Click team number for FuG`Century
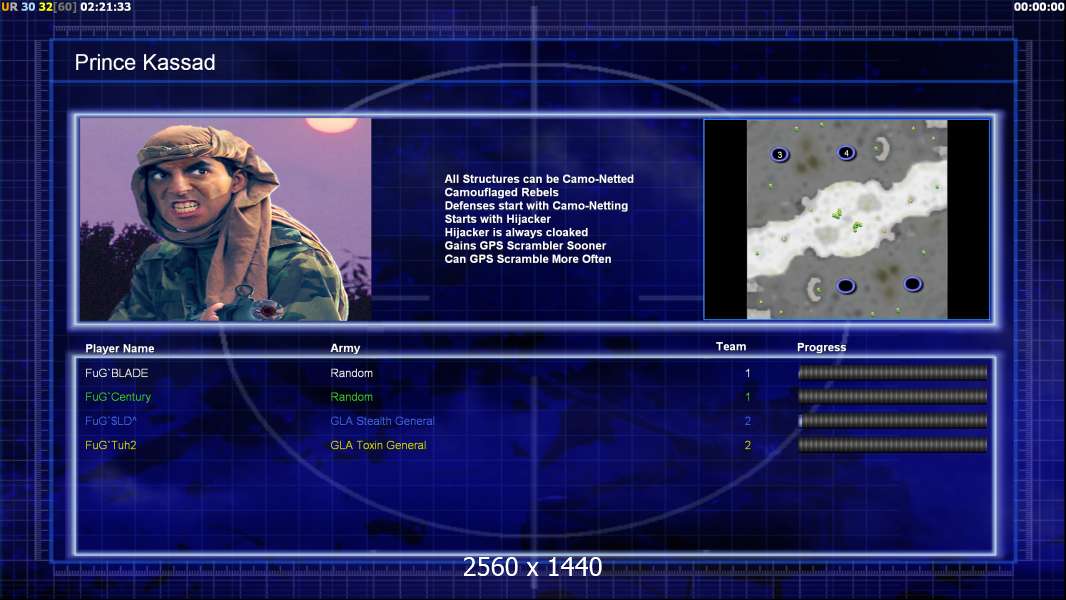The image size is (1066, 600). [x=748, y=397]
